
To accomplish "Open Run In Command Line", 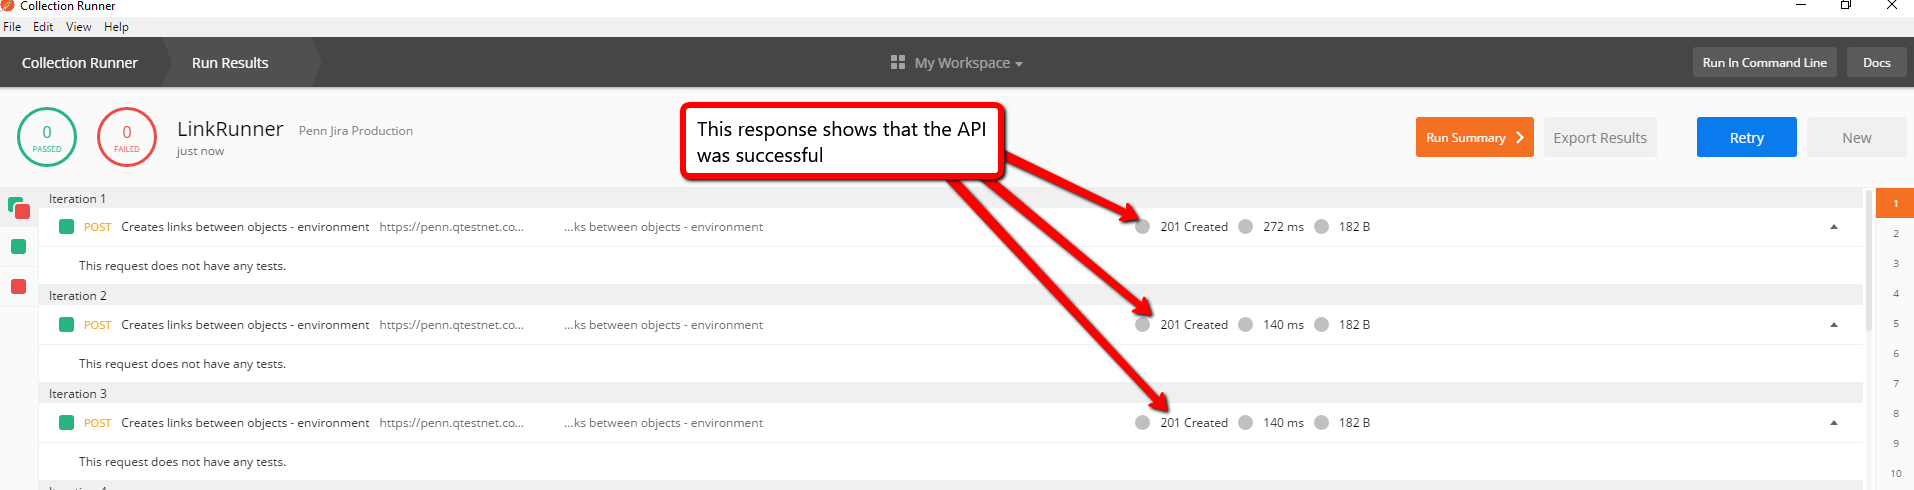I will tap(1764, 62).
